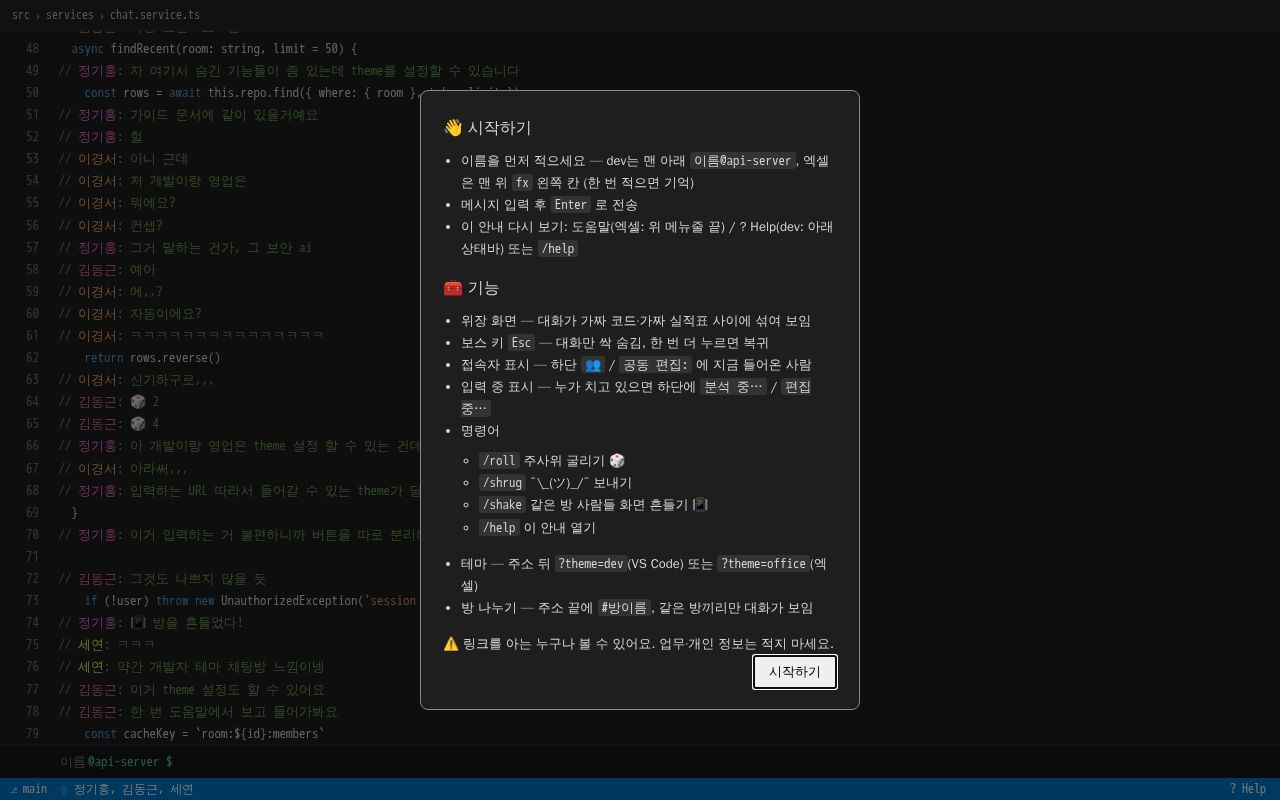Click the ⚠️ link warning line
Viewport: 1280px width, 800px height.
point(639,644)
